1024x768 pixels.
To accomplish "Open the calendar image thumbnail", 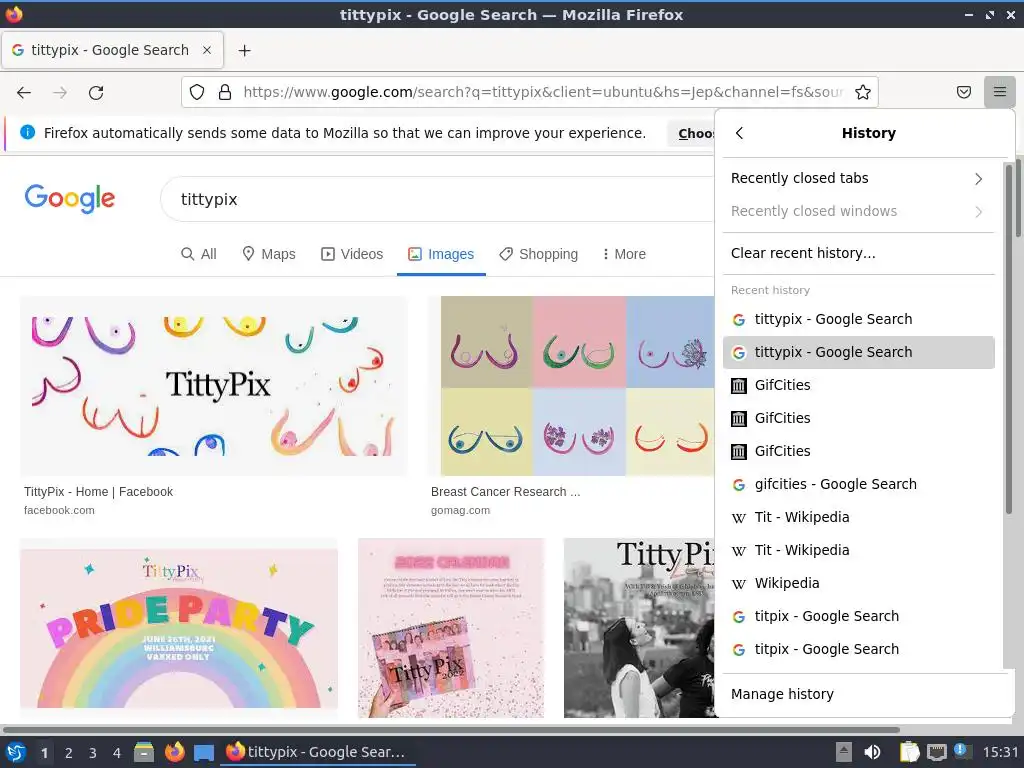I will [x=451, y=628].
